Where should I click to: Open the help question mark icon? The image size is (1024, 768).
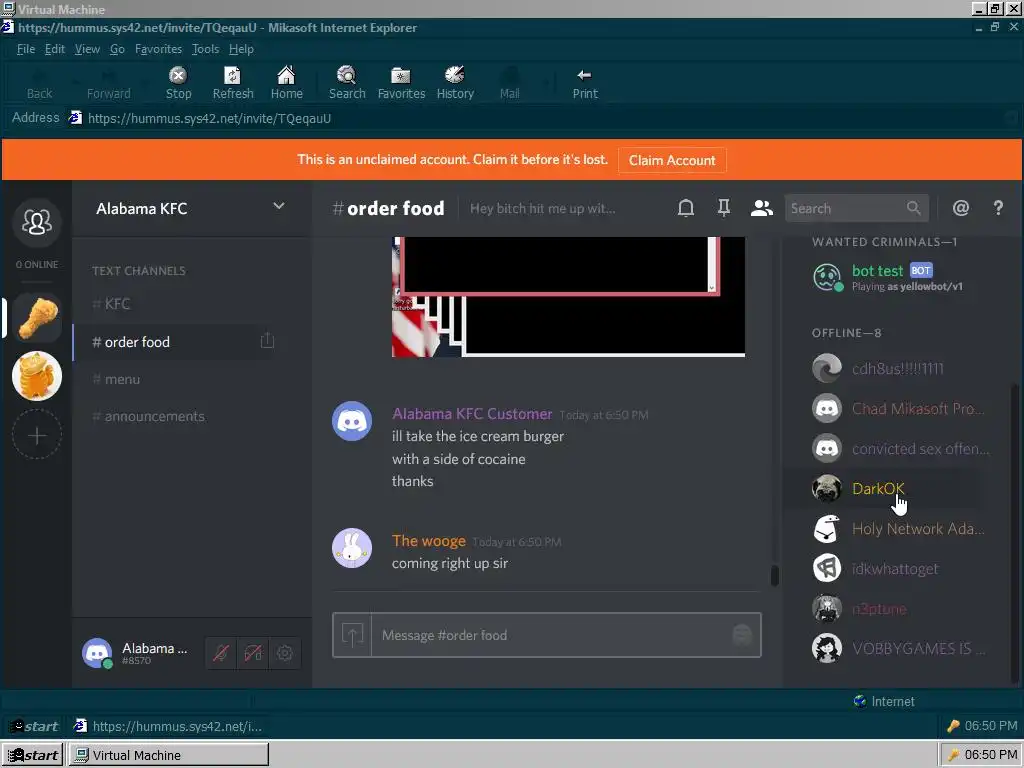998,208
